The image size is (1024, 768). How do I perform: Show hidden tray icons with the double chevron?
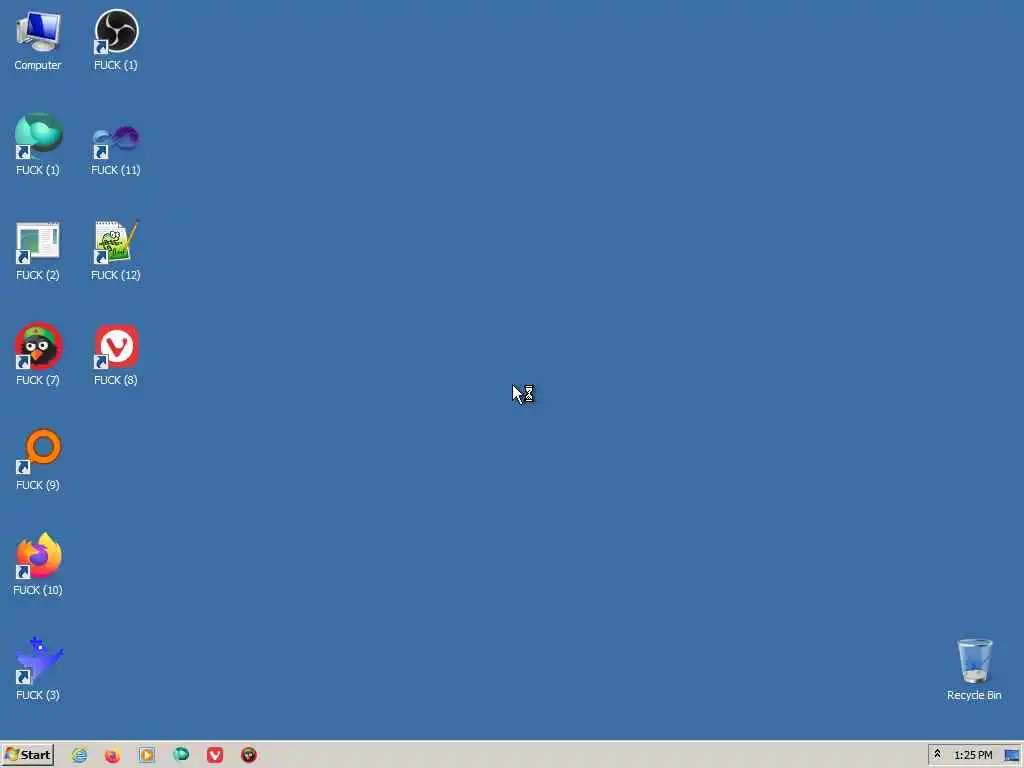click(937, 754)
